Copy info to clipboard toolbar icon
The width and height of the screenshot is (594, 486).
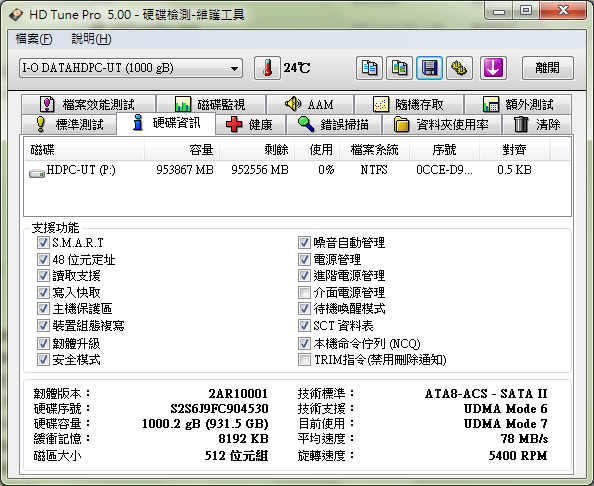(369, 68)
